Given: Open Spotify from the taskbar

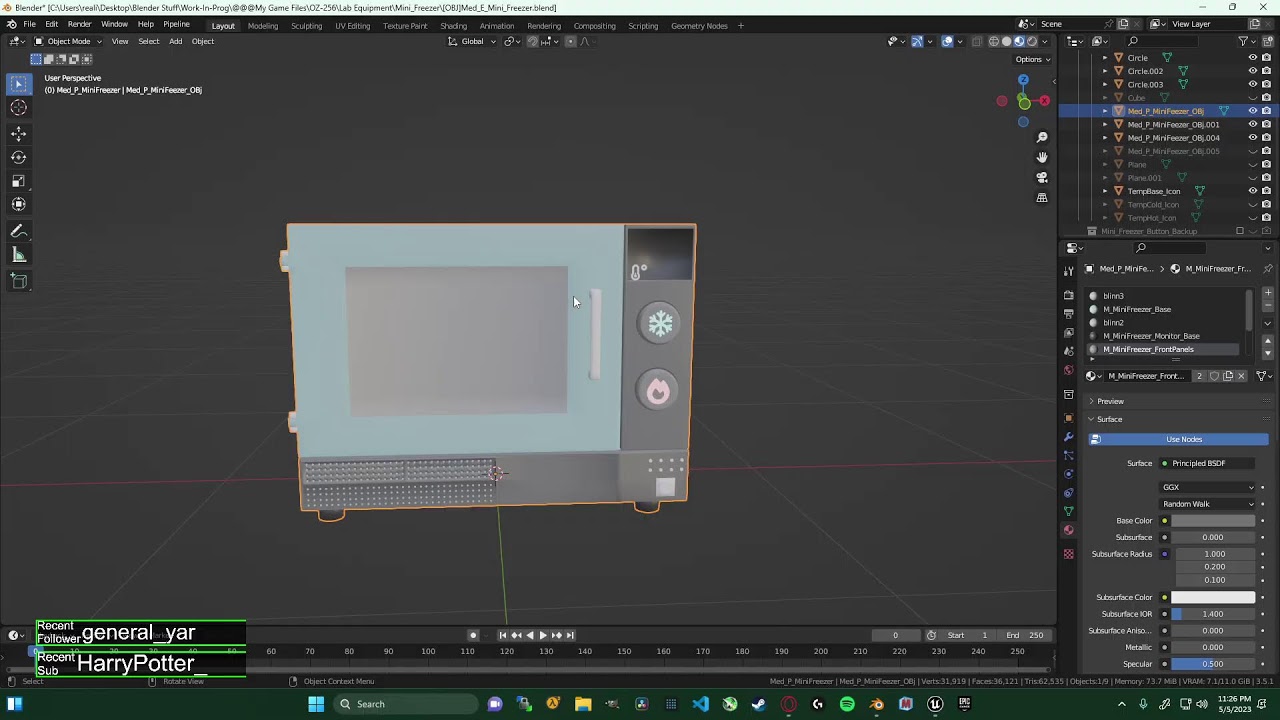Looking at the screenshot, I should coord(847,704).
